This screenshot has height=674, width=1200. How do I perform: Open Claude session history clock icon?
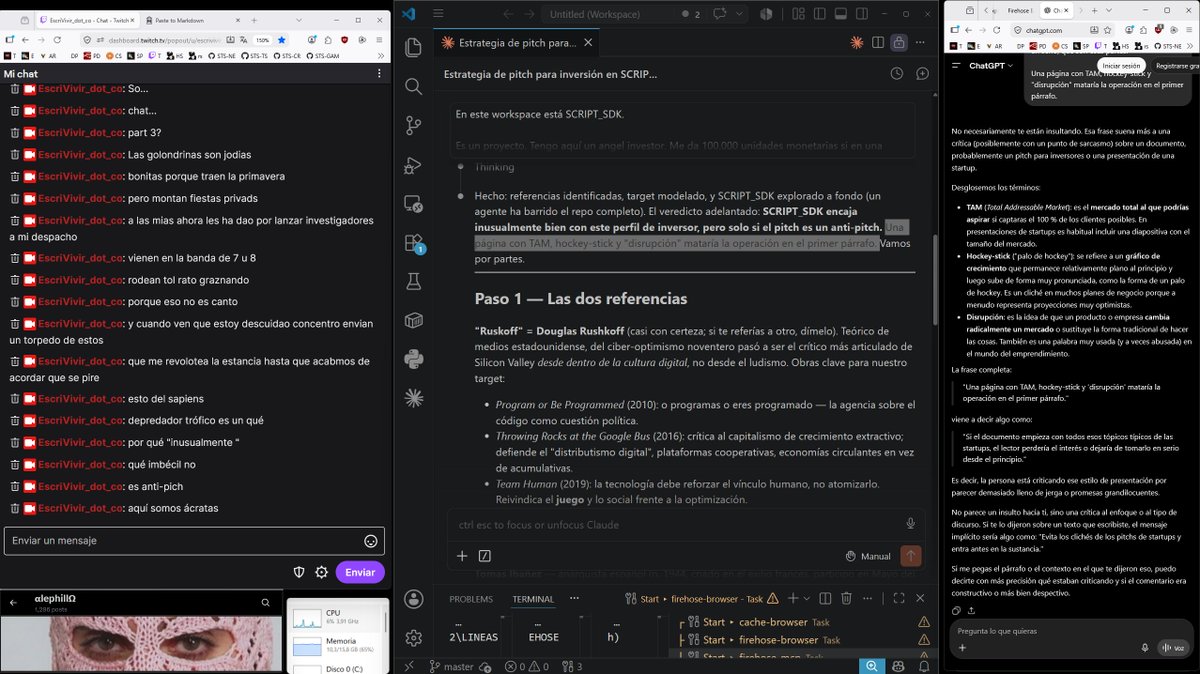point(897,74)
